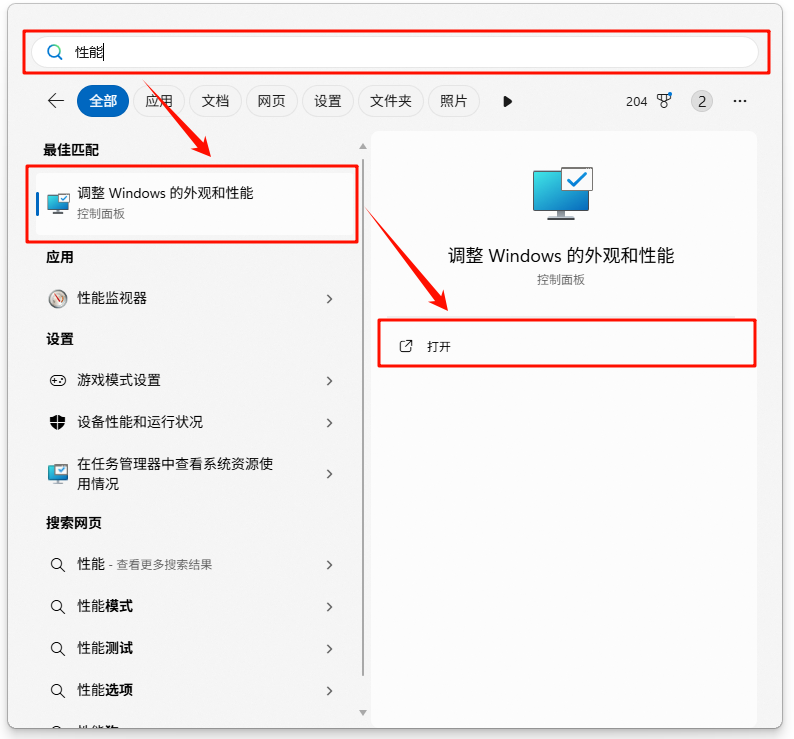
Task: Click the large monitor icon in preview pane
Action: pos(561,193)
